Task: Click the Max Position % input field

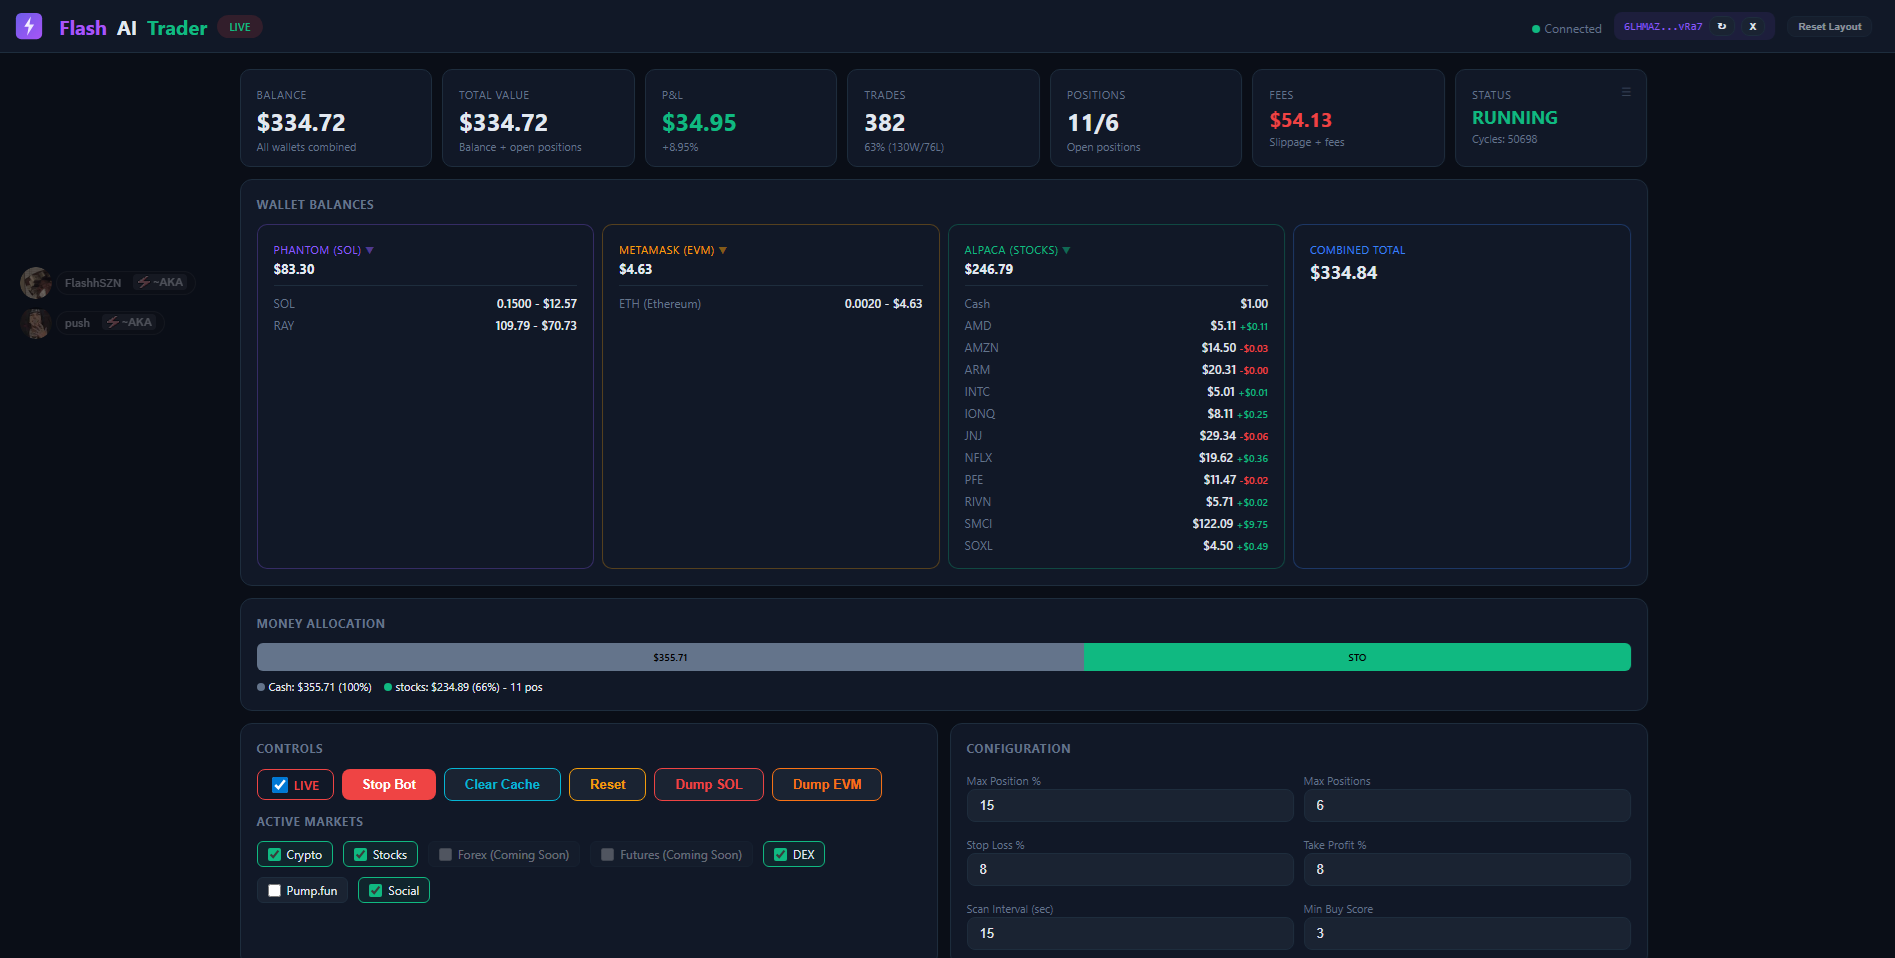Action: pyautogui.click(x=1130, y=805)
